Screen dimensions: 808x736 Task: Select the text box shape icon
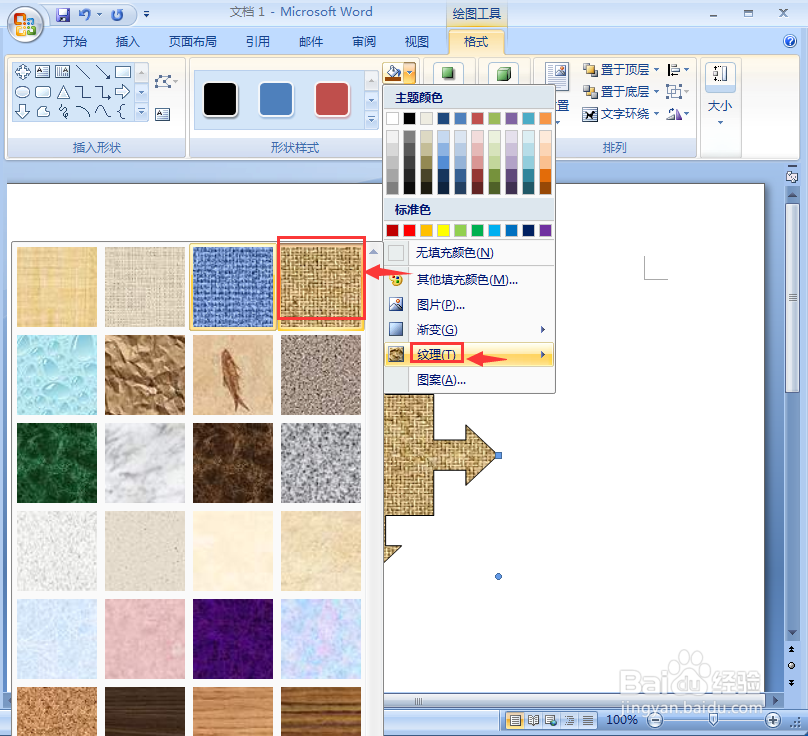[42, 71]
